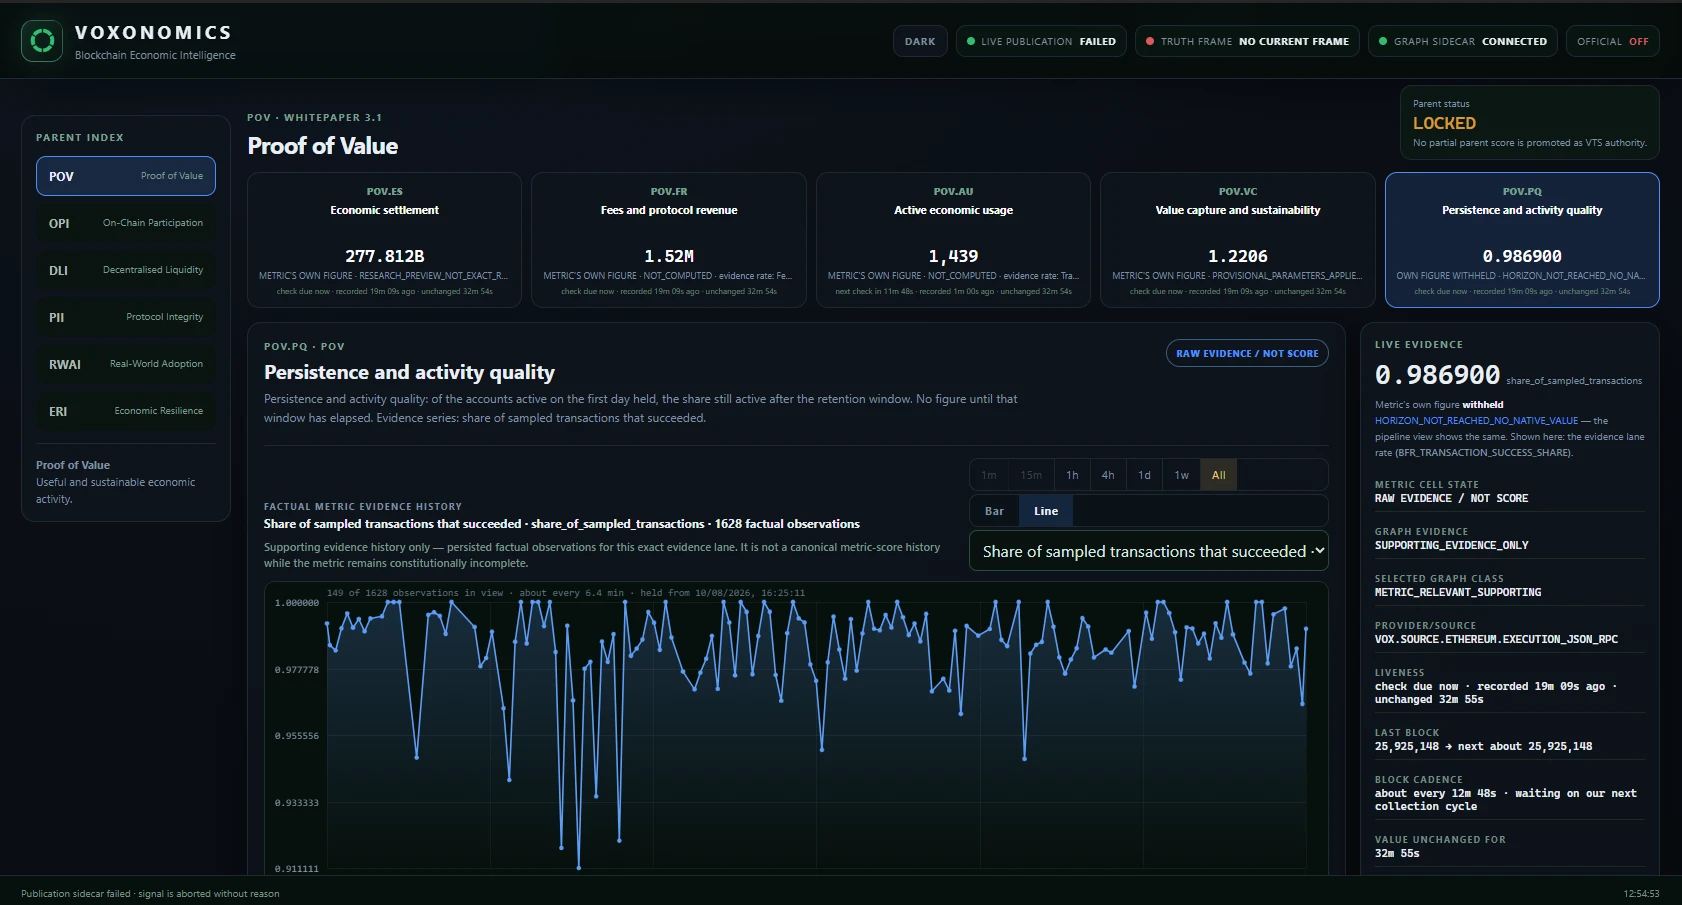The height and width of the screenshot is (905, 1682).
Task: Toggle the DARK theme button
Action: click(920, 41)
